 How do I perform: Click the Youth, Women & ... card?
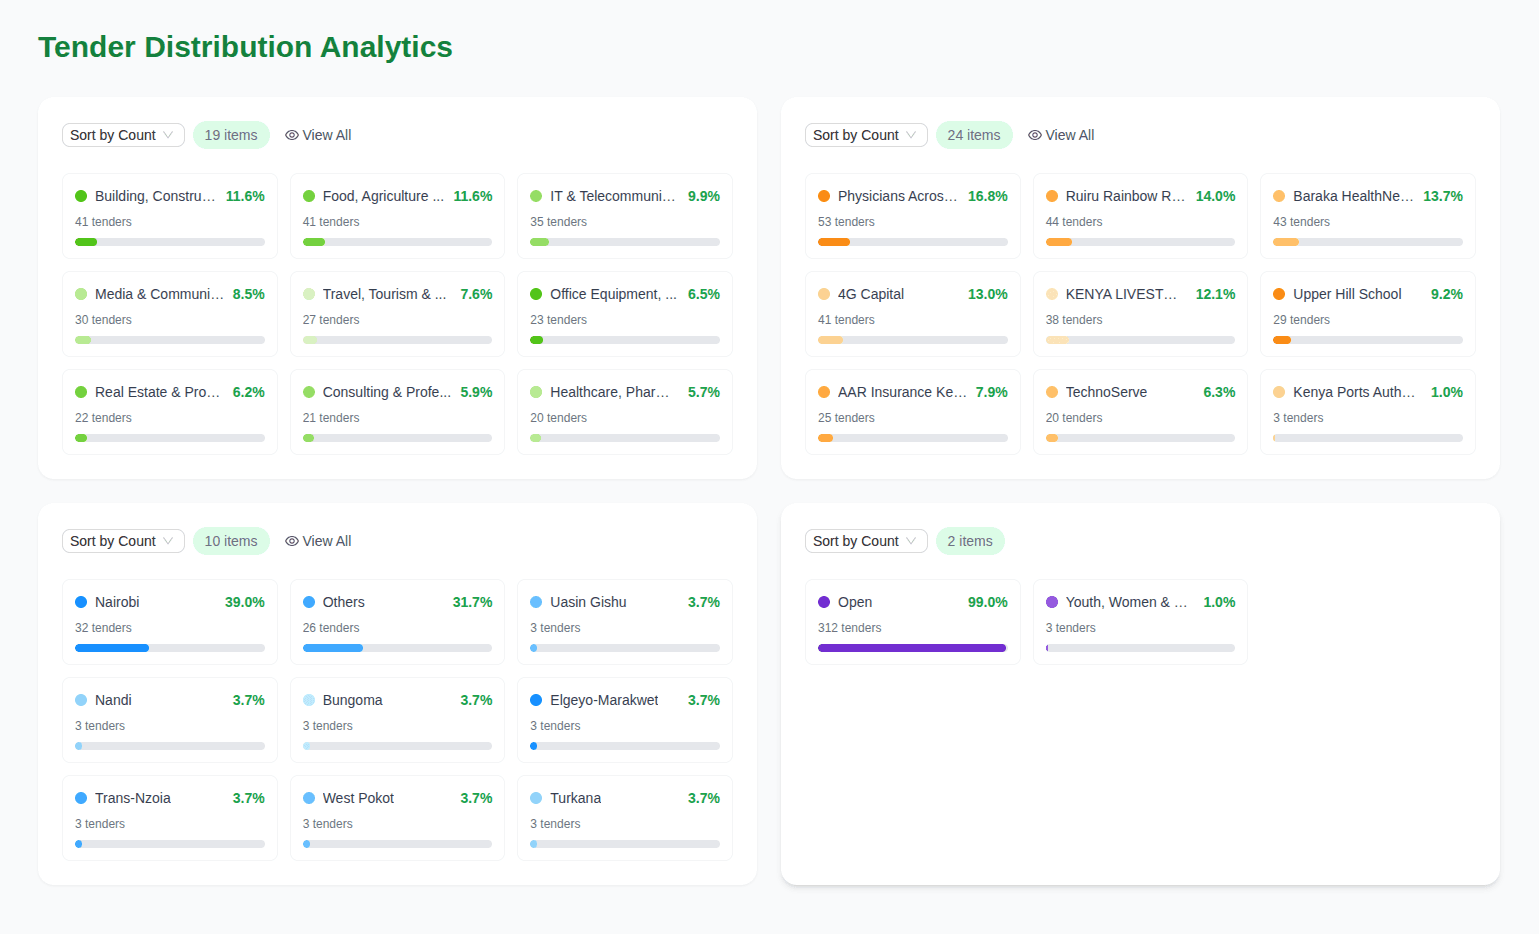[1140, 622]
